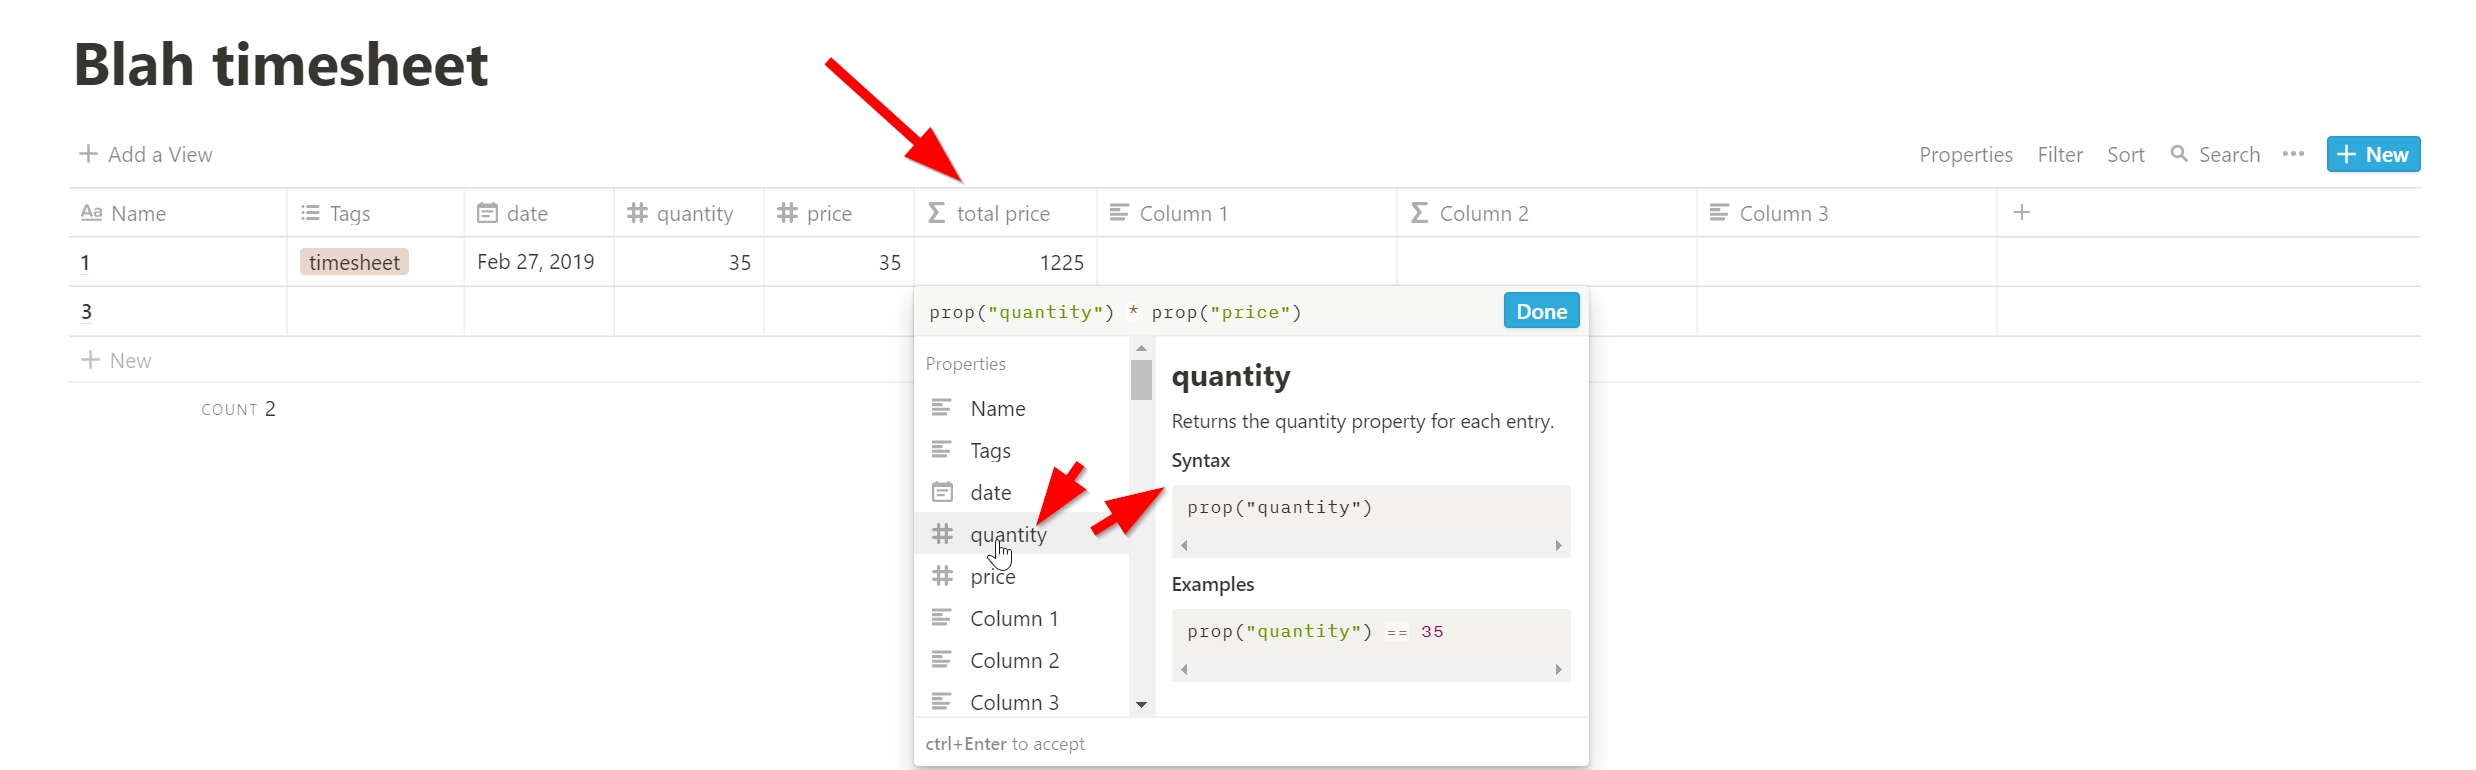Viewport: 2476px width, 770px height.
Task: Click the three-dots more options icon
Action: [x=2293, y=154]
